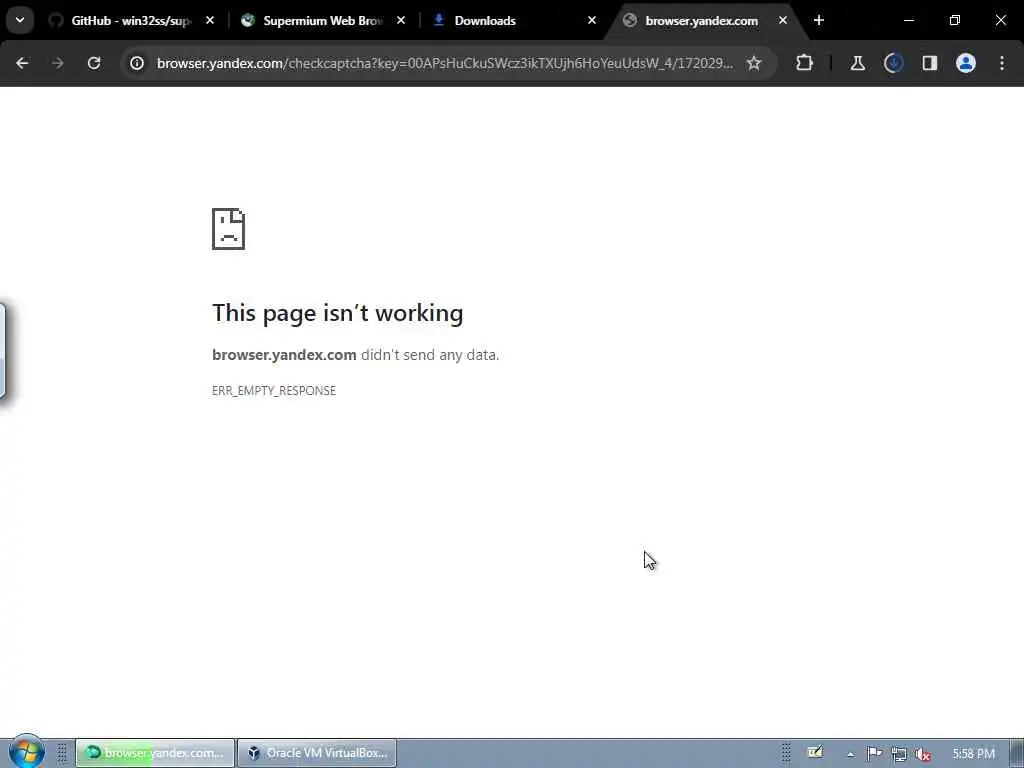Image resolution: width=1024 pixels, height=768 pixels.
Task: Select the browser.yandex.com taskbar button
Action: click(x=155, y=753)
